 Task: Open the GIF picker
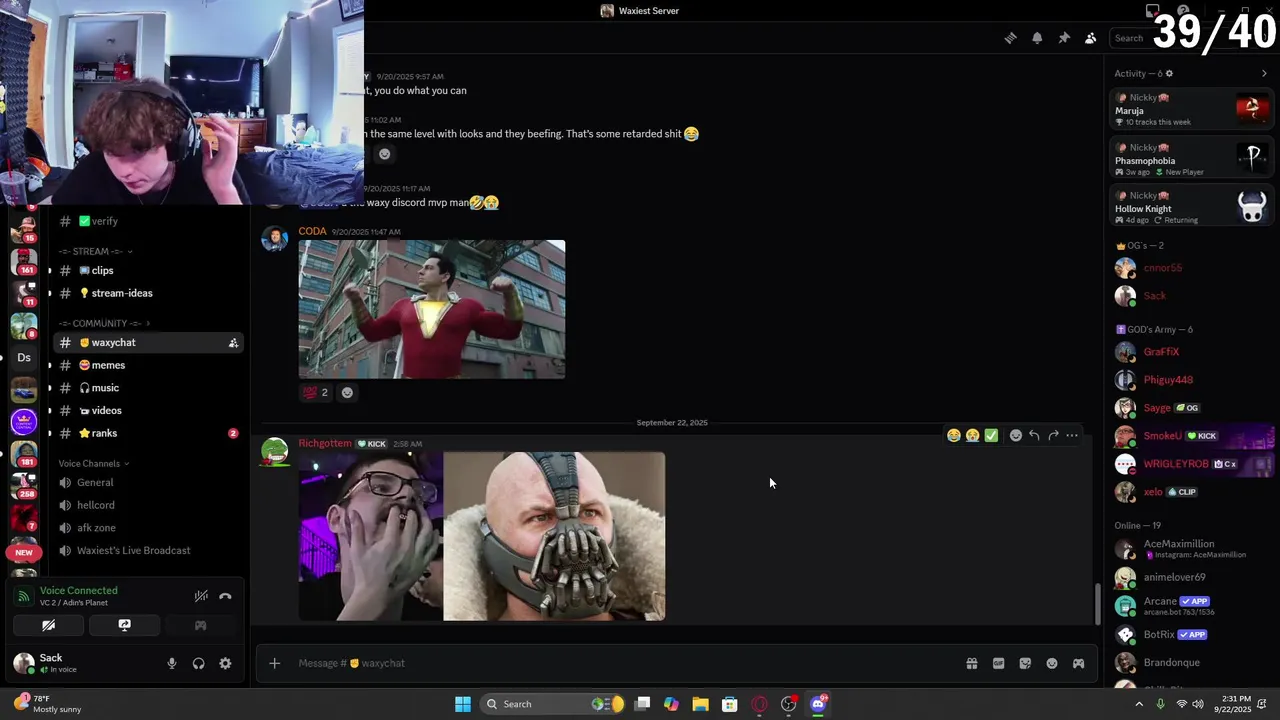pos(998,663)
